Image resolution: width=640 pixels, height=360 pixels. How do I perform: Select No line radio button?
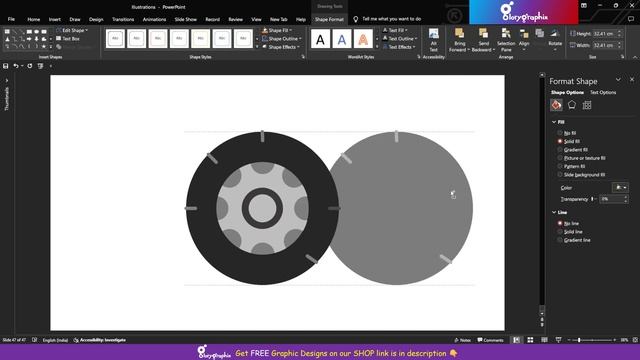tap(560, 223)
